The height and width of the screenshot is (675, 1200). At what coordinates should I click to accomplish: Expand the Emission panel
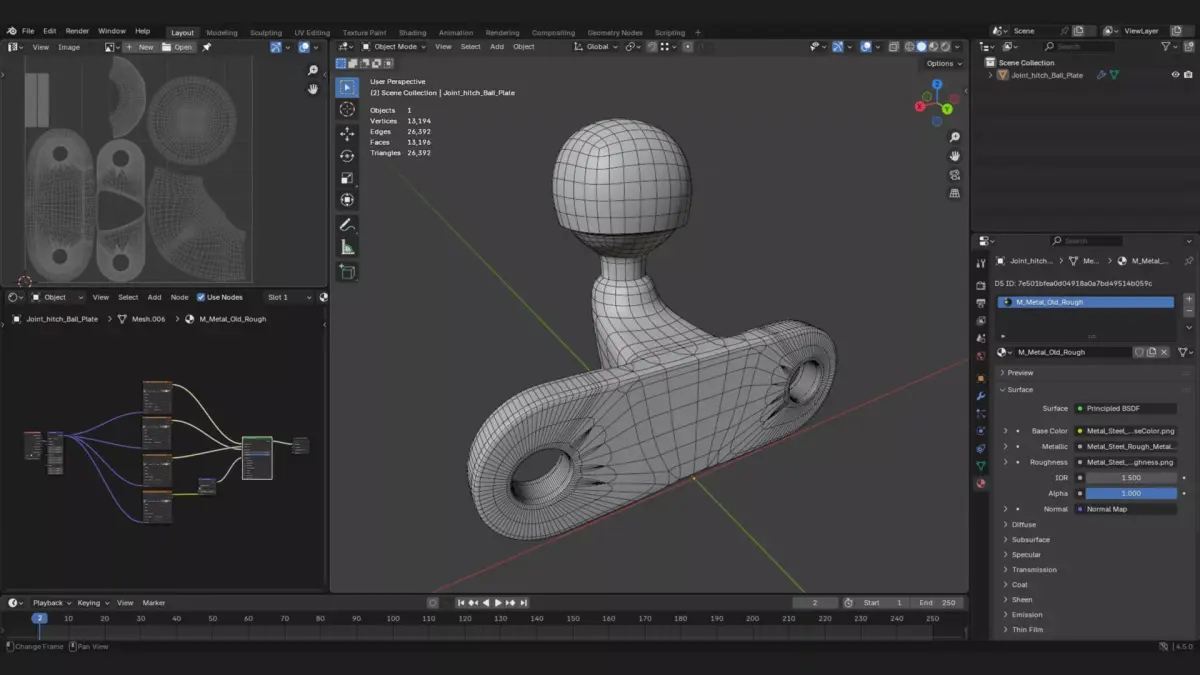point(1026,615)
